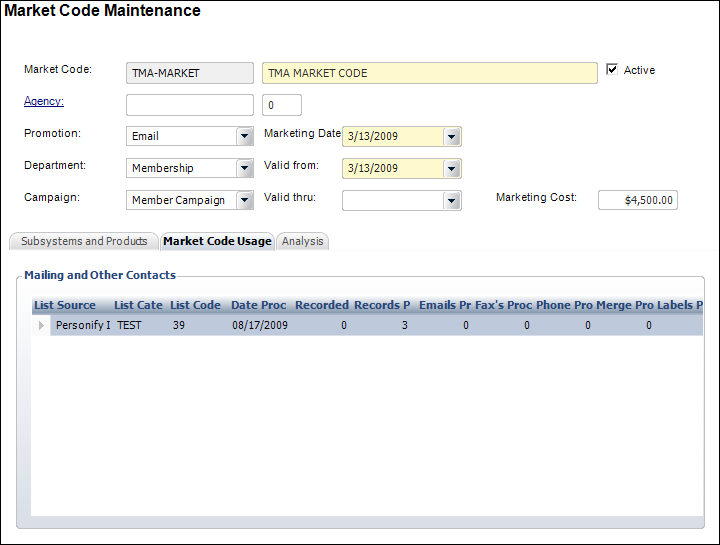This screenshot has height=545, width=720.
Task: Sort by Fax's Proc column header
Action: [504, 305]
